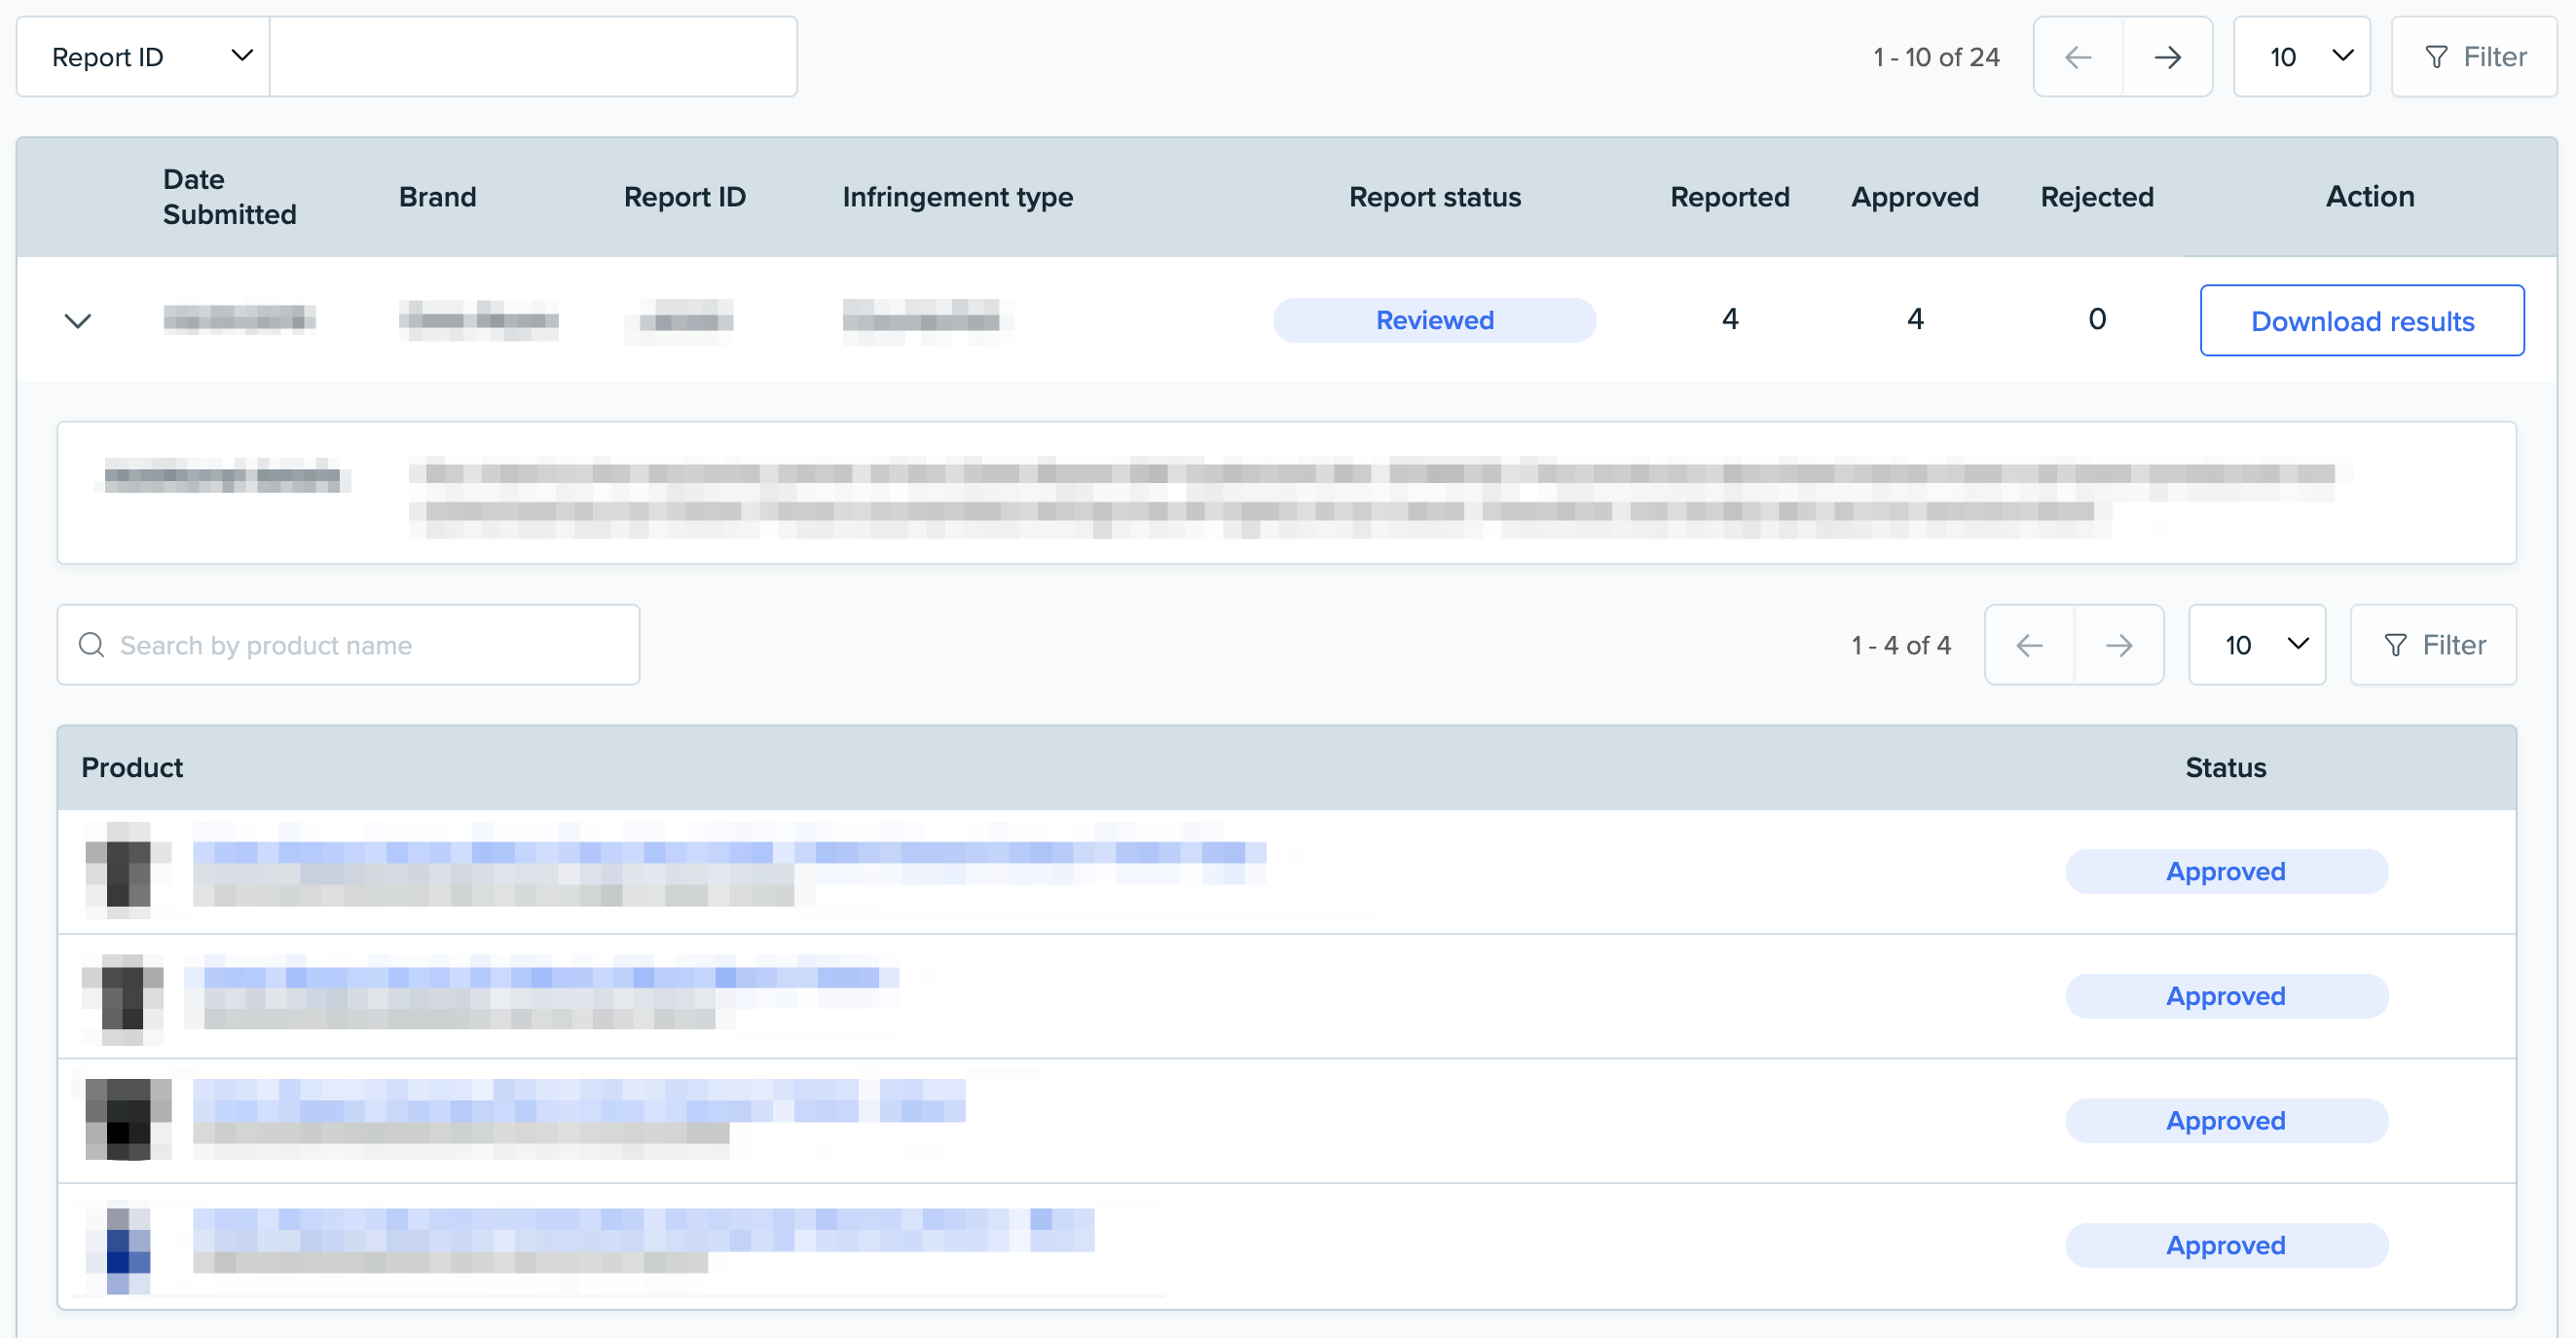Click next-page arrow in product list pagination
2576x1338 pixels.
2118,645
